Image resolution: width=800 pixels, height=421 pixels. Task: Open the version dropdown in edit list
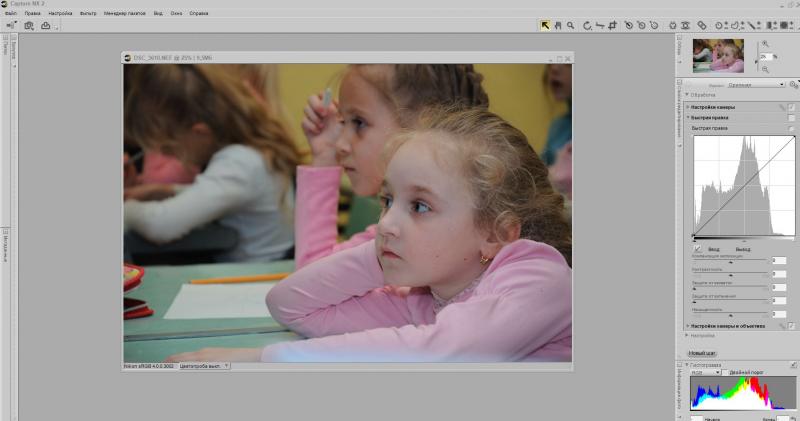(756, 85)
